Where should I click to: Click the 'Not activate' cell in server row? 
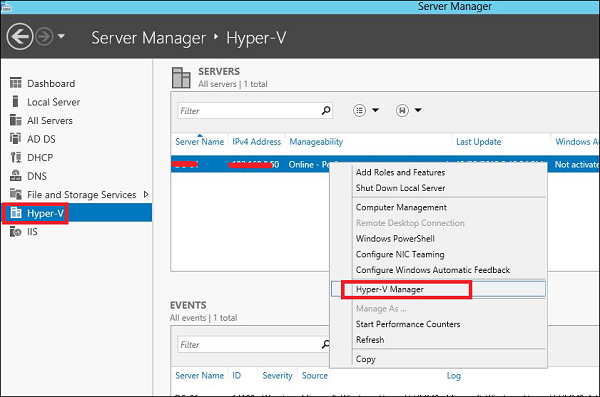coord(576,165)
